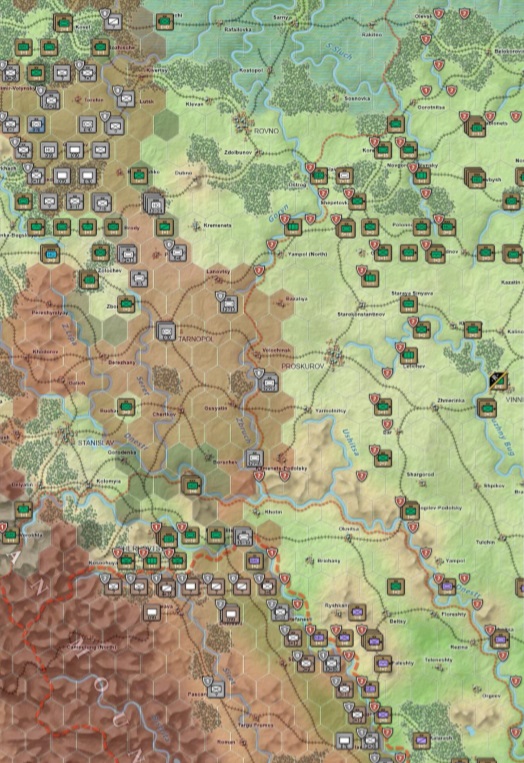Click the Kremenets town label
The image size is (524, 763).
(x=217, y=225)
